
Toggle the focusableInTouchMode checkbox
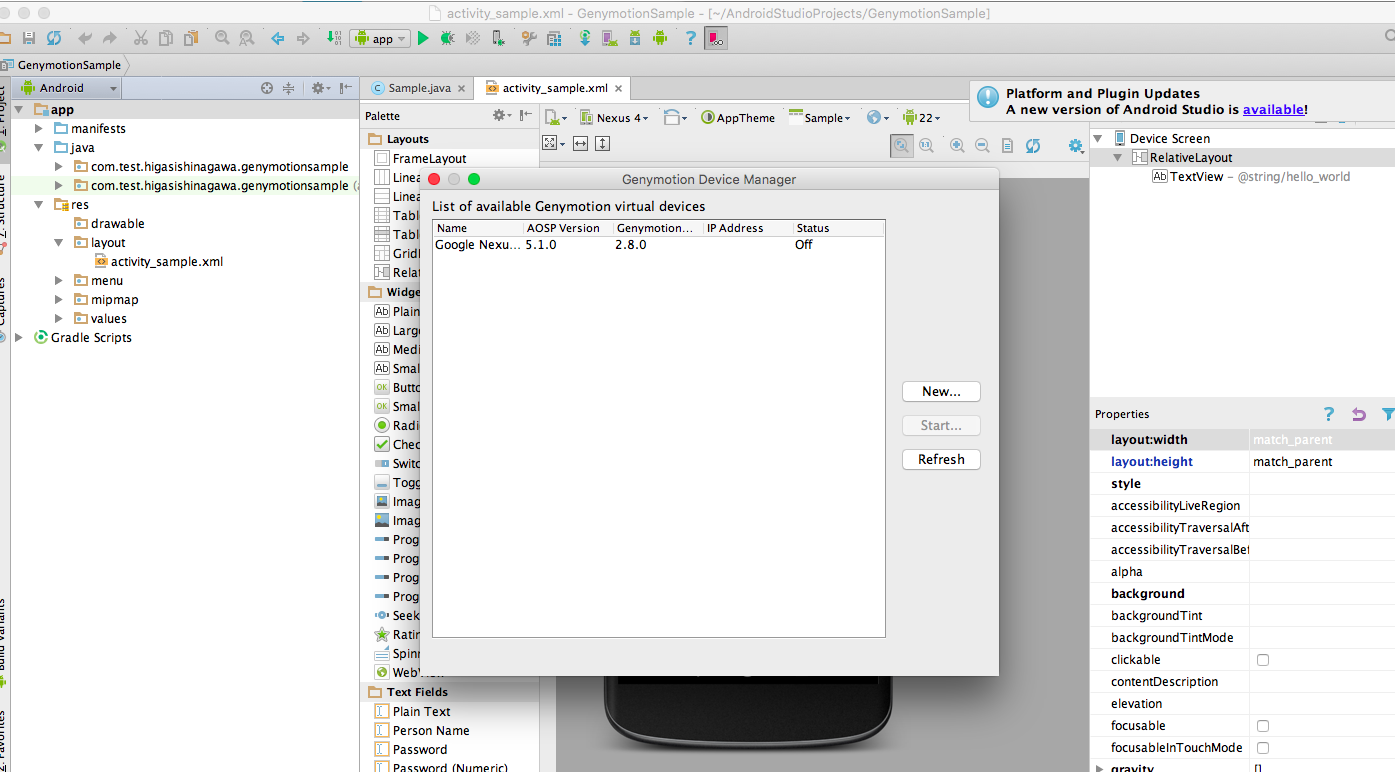[x=1263, y=748]
